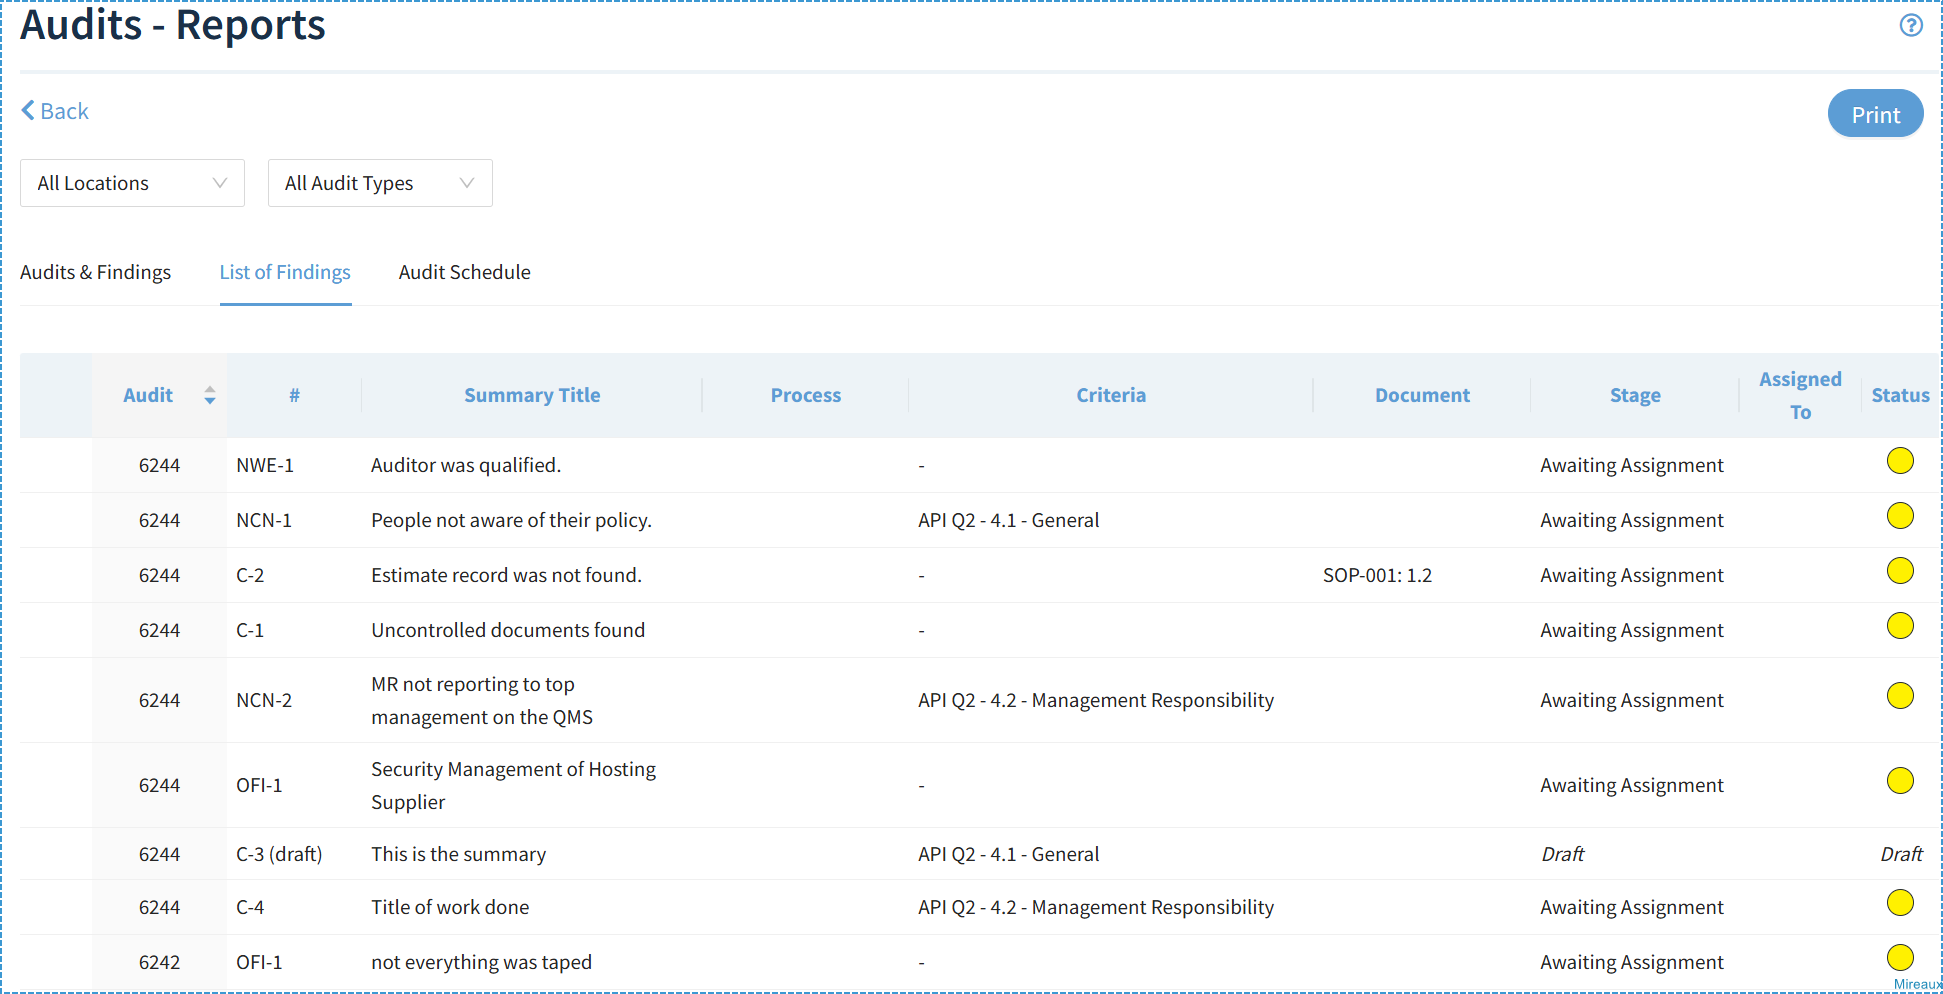This screenshot has width=1943, height=994.
Task: Click yellow status dot for C-4 row
Action: (1900, 903)
